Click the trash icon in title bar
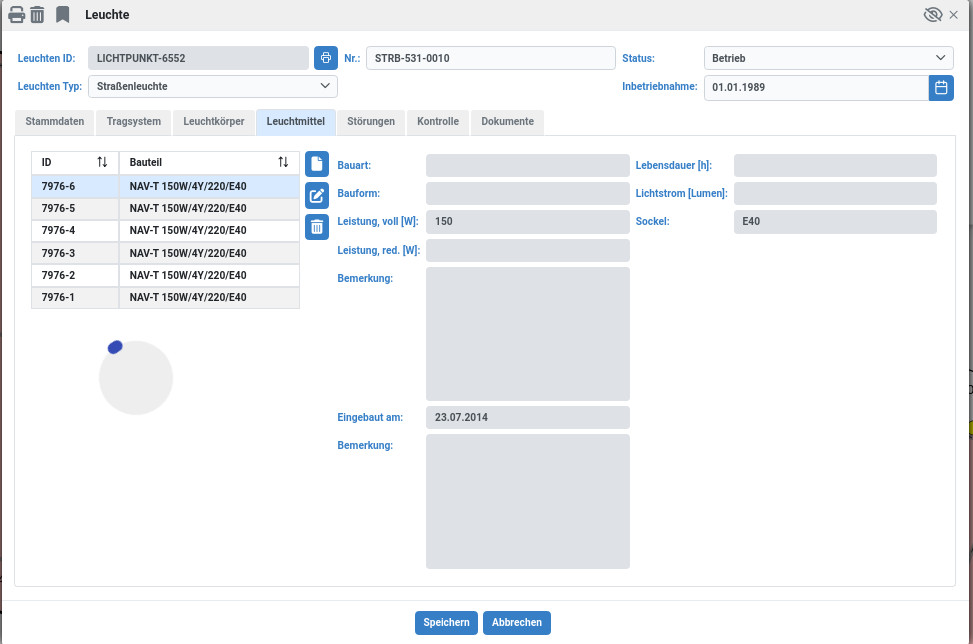Screen dimensions: 973x644 (x=37, y=15)
